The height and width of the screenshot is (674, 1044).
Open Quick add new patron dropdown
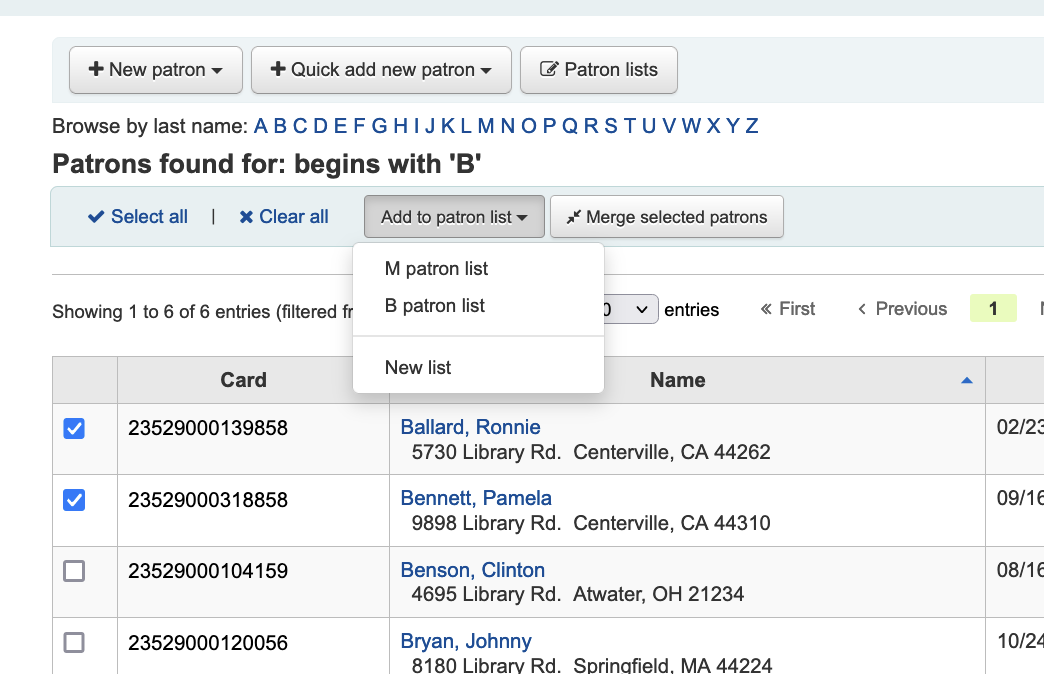click(381, 70)
